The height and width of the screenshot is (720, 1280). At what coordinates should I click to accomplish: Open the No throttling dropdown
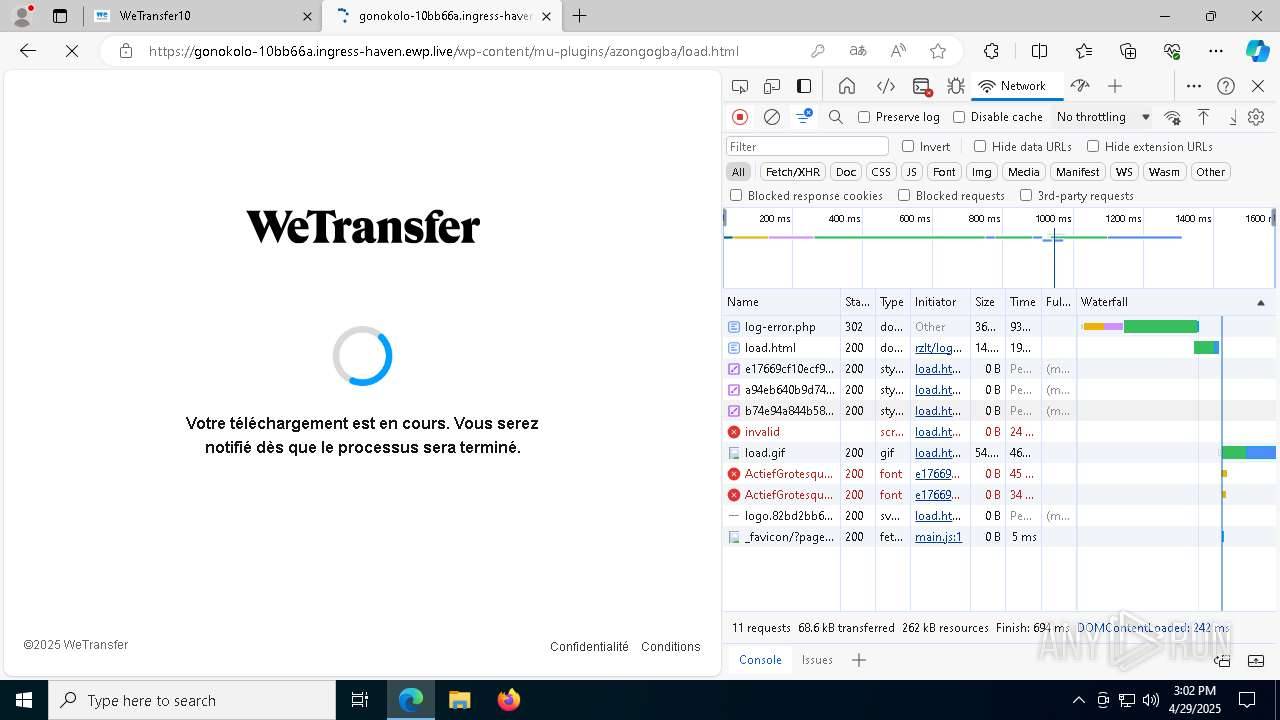pos(1103,117)
